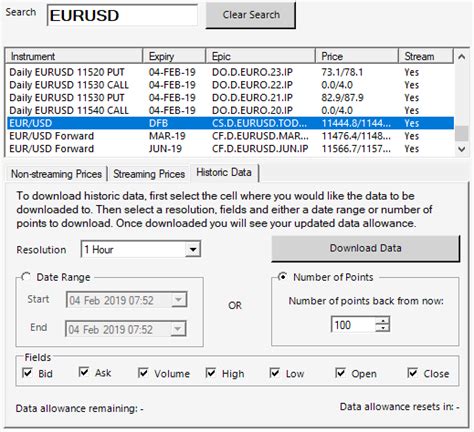Viewport: 474px width, 432px height.
Task: Click the instrument list scrollbar thumb
Action: (x=461, y=133)
